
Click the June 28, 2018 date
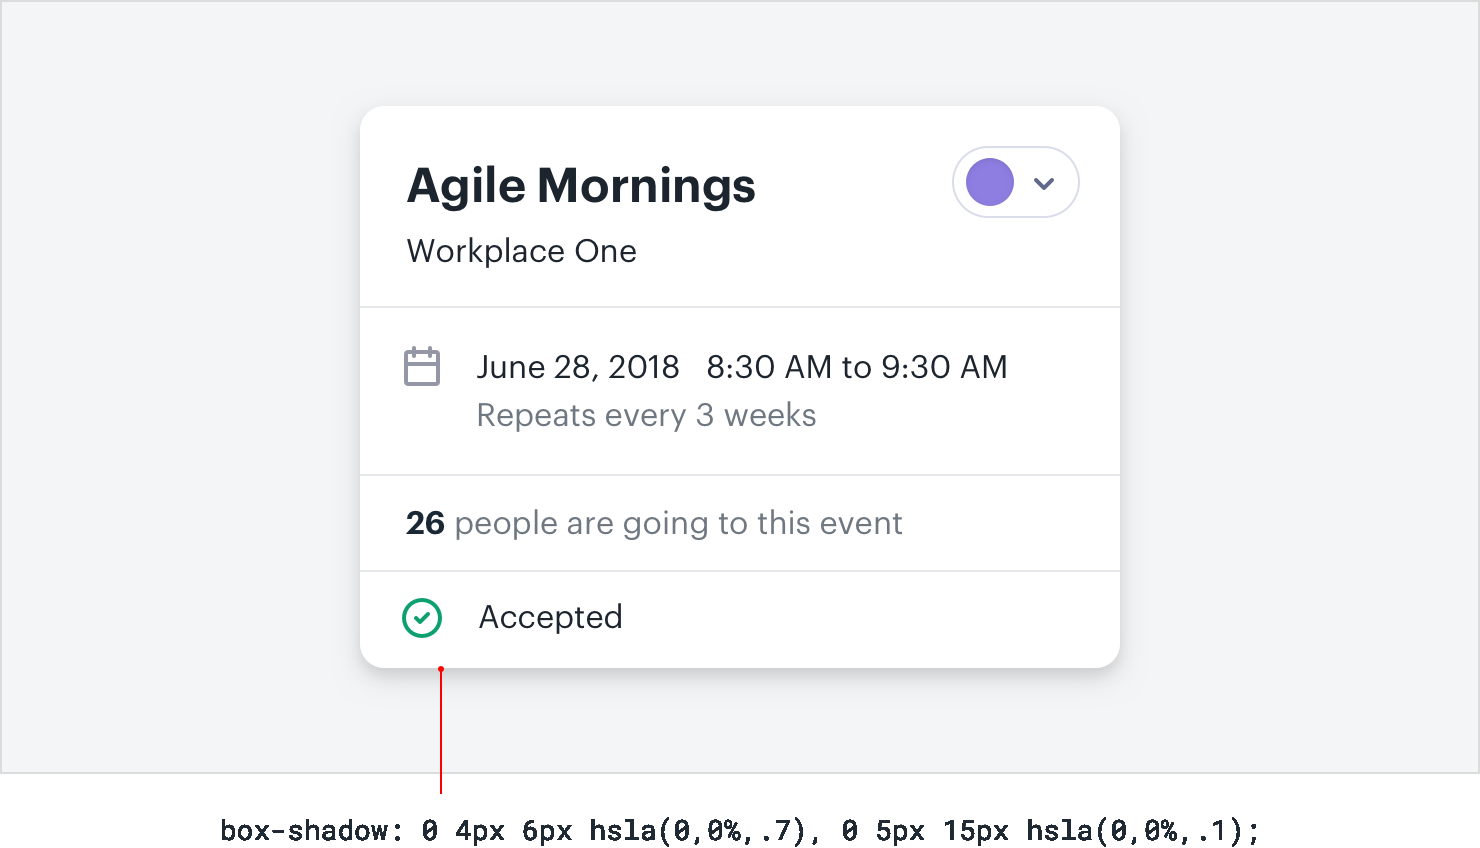pos(578,367)
